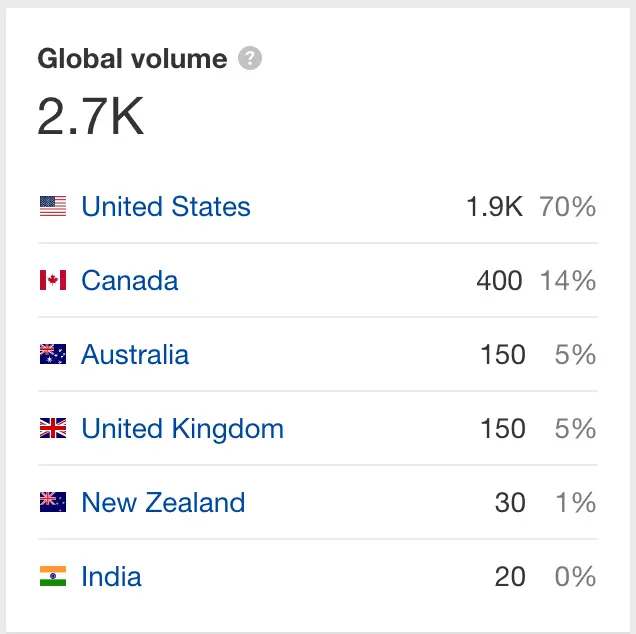Viewport: 636px width, 634px height.
Task: Follow the New Zealand country link
Action: [x=163, y=503]
